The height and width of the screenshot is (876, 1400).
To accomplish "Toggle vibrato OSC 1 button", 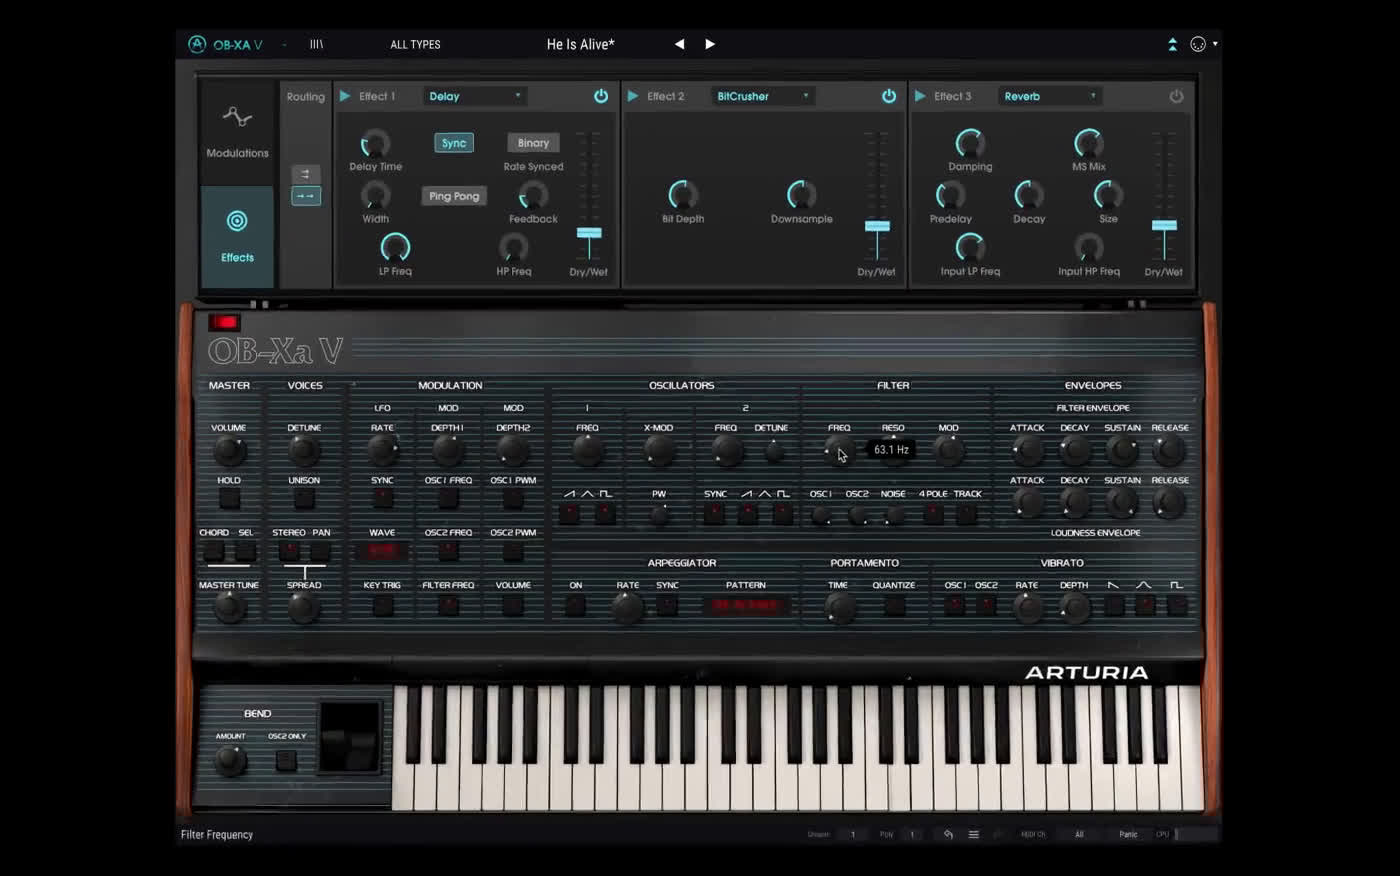I will point(954,604).
